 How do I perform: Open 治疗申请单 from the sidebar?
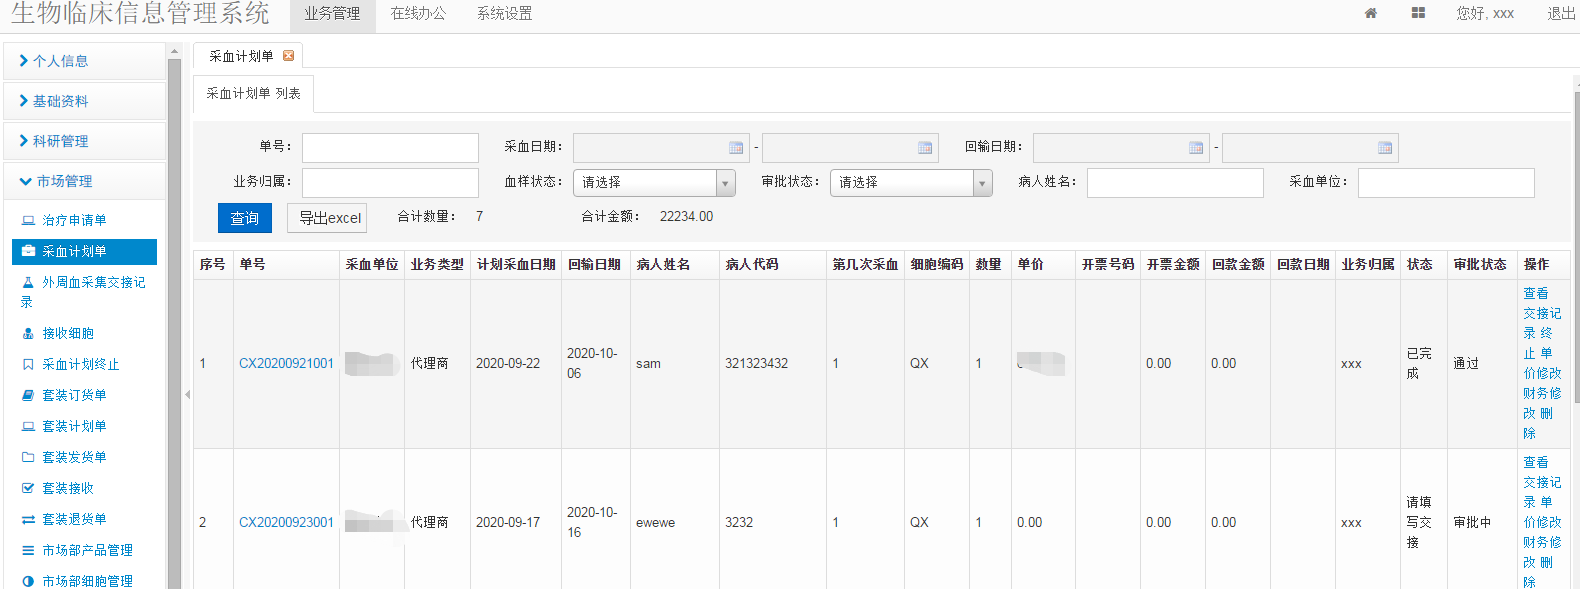[74, 220]
